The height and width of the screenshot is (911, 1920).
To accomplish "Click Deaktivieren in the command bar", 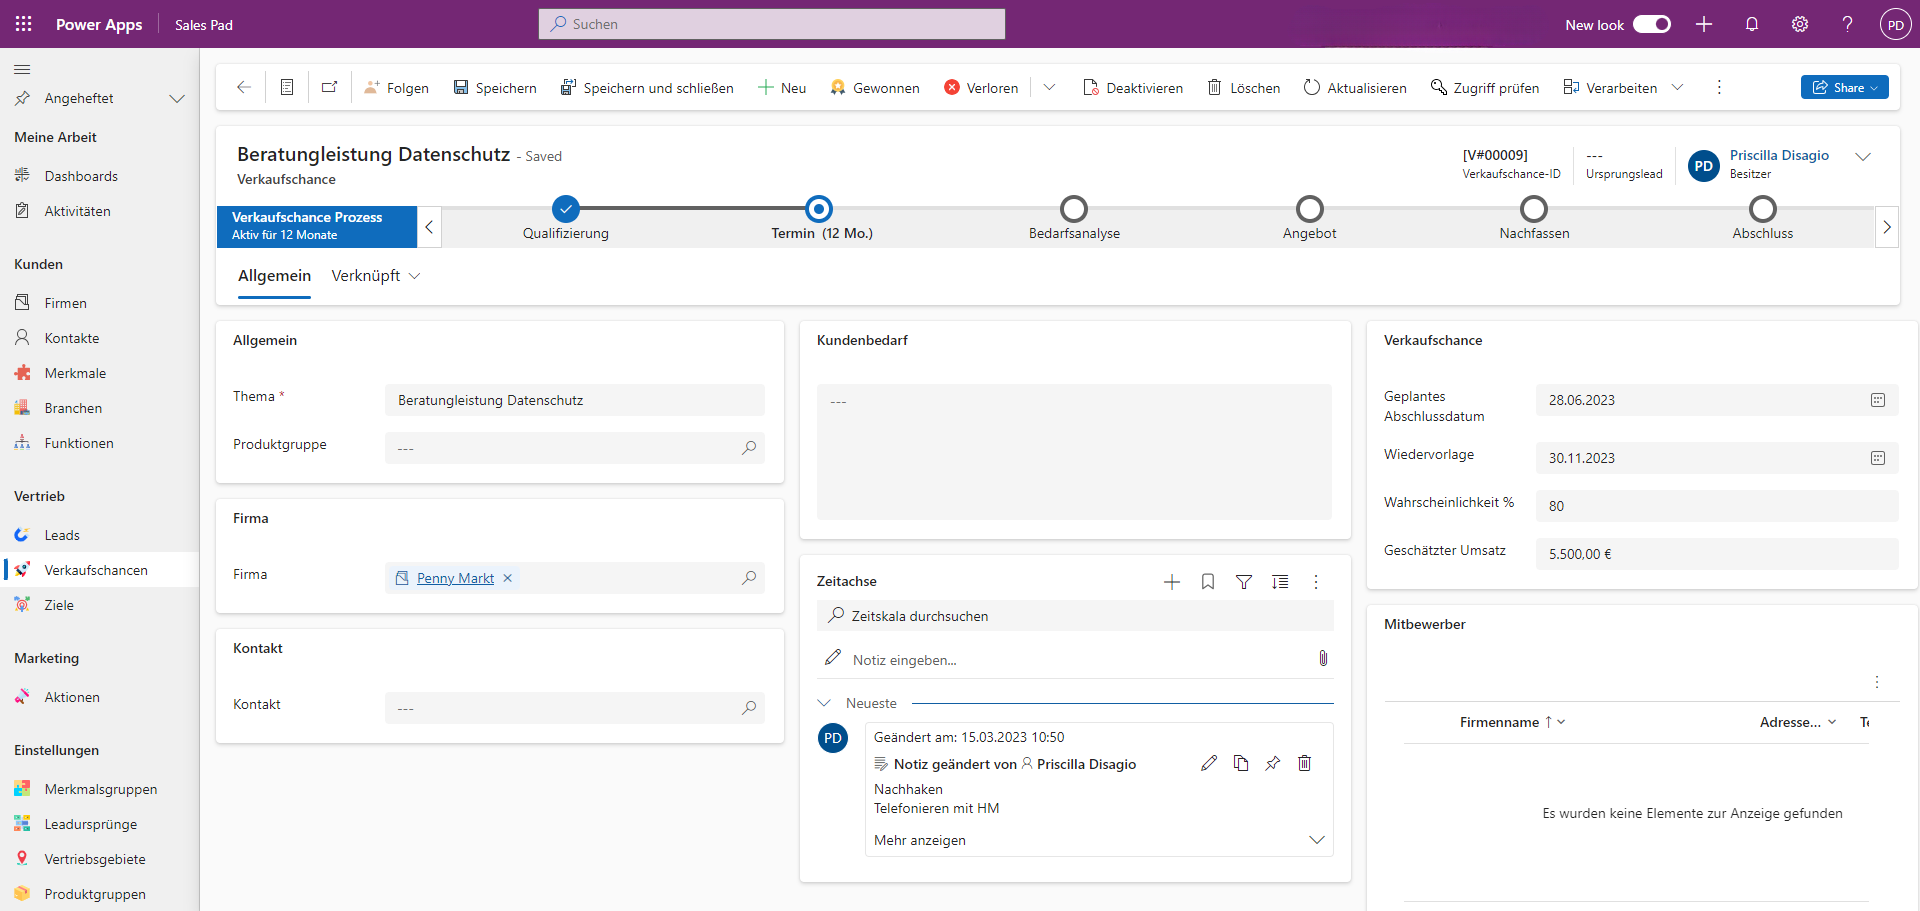I will pos(1133,88).
